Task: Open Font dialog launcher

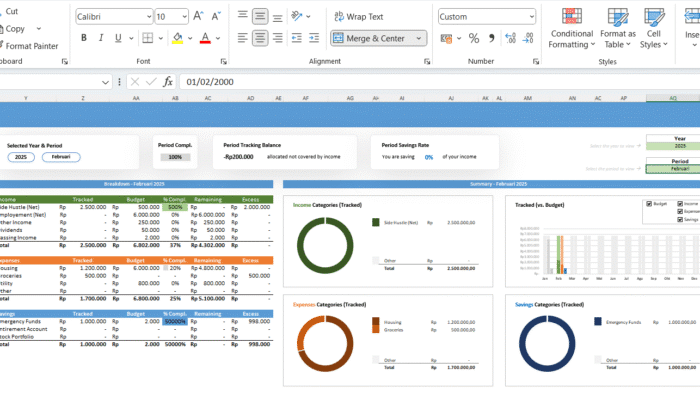Action: tap(224, 62)
